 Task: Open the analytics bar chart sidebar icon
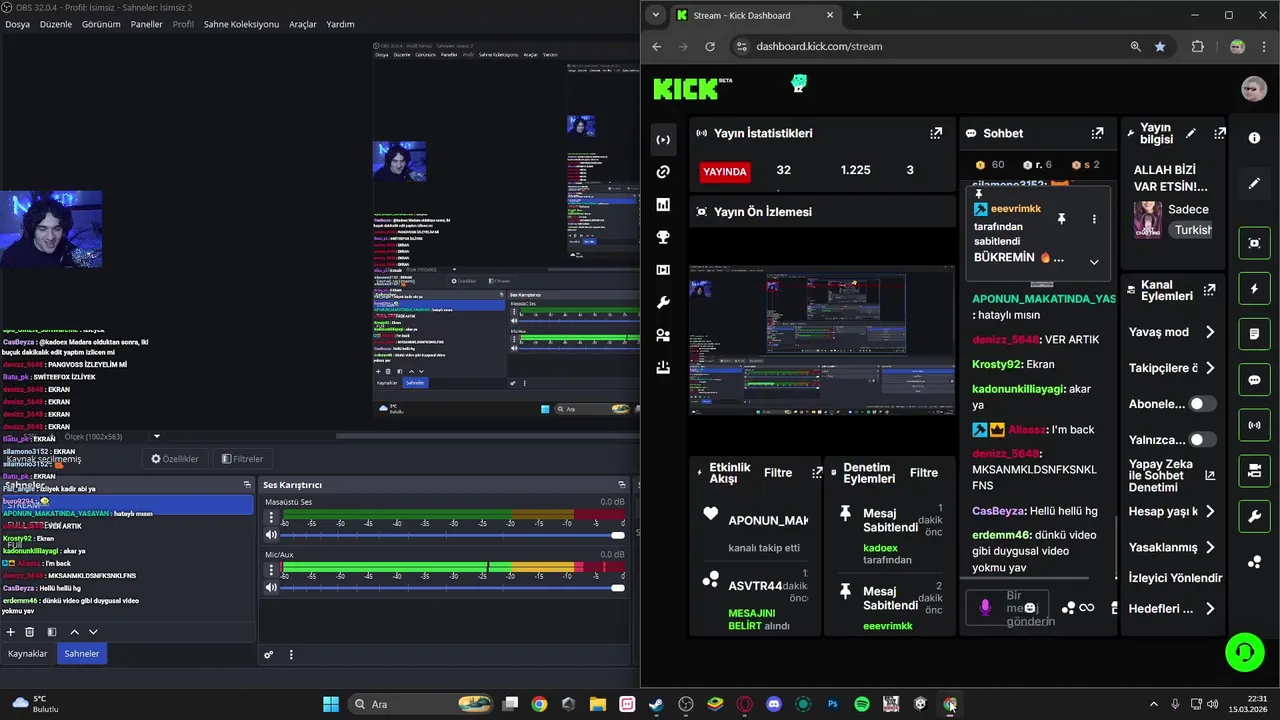click(663, 205)
